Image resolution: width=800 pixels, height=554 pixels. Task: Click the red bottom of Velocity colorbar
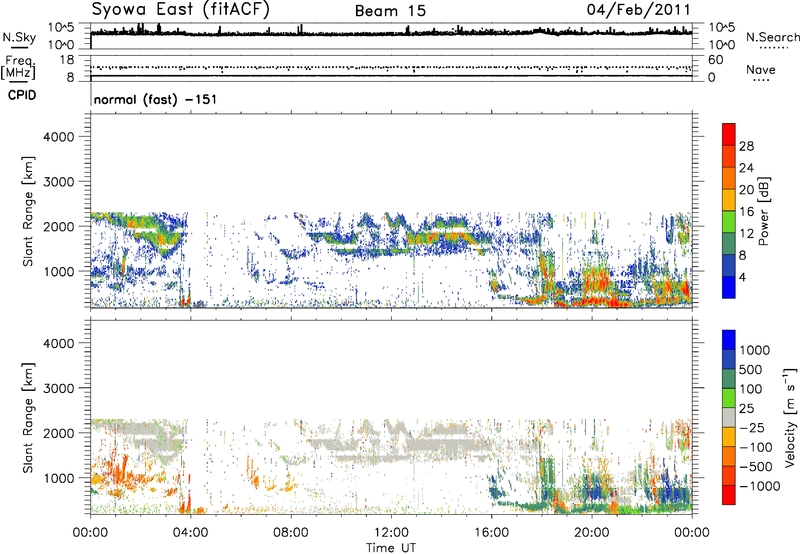tap(729, 495)
